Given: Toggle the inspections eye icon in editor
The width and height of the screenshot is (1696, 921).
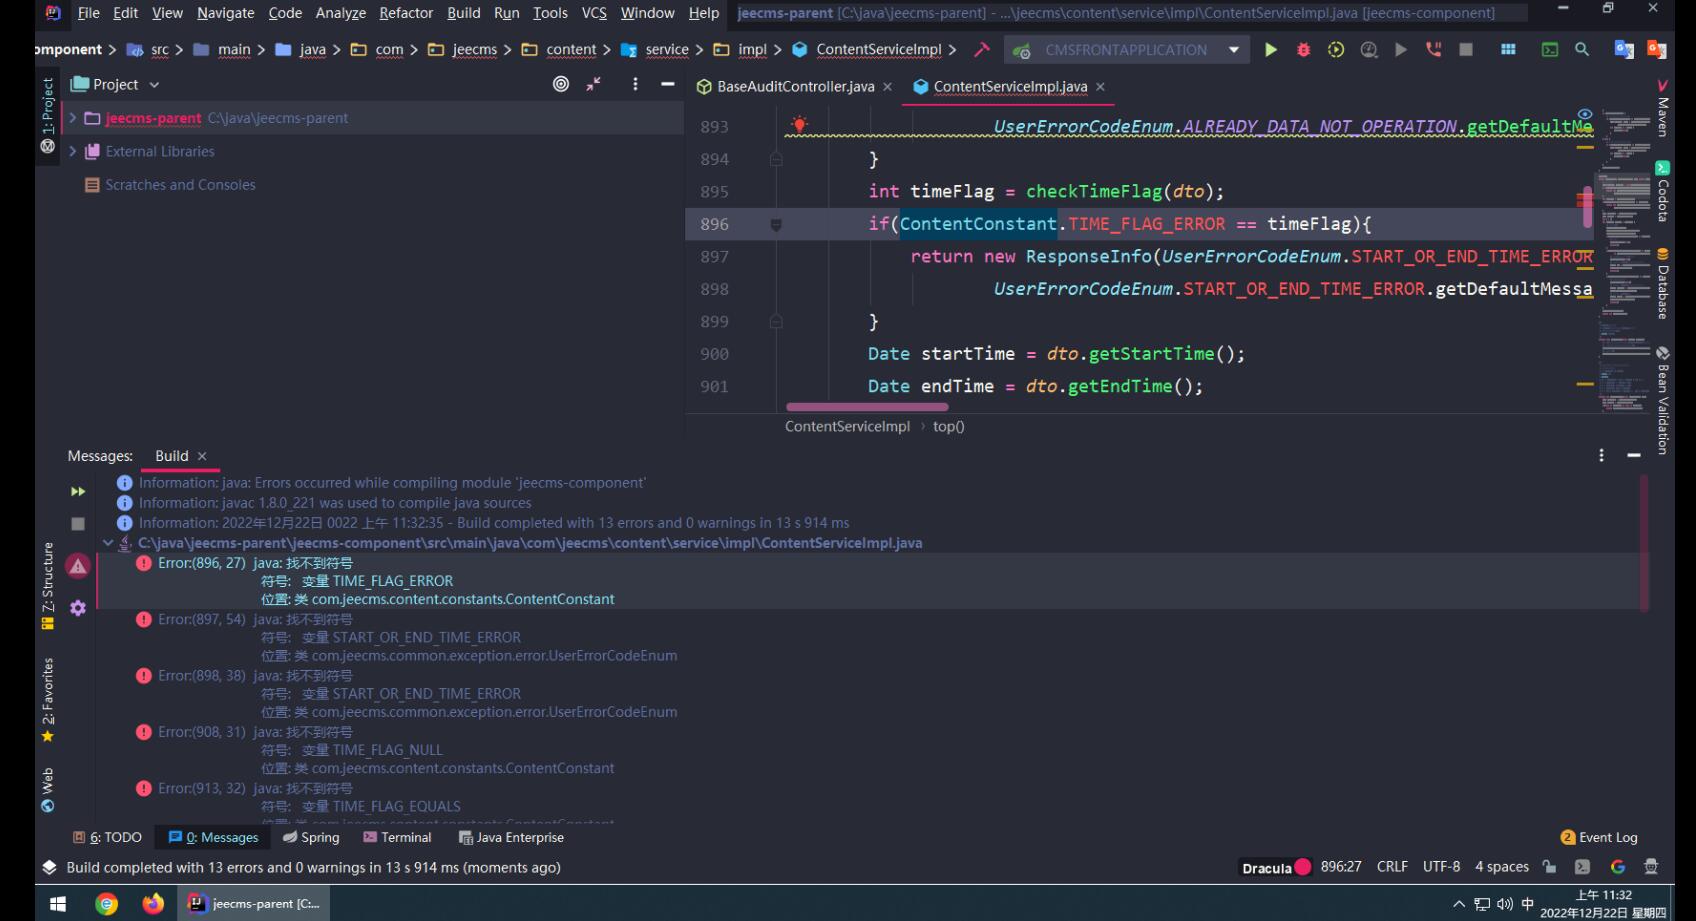Looking at the screenshot, I should pyautogui.click(x=1585, y=114).
